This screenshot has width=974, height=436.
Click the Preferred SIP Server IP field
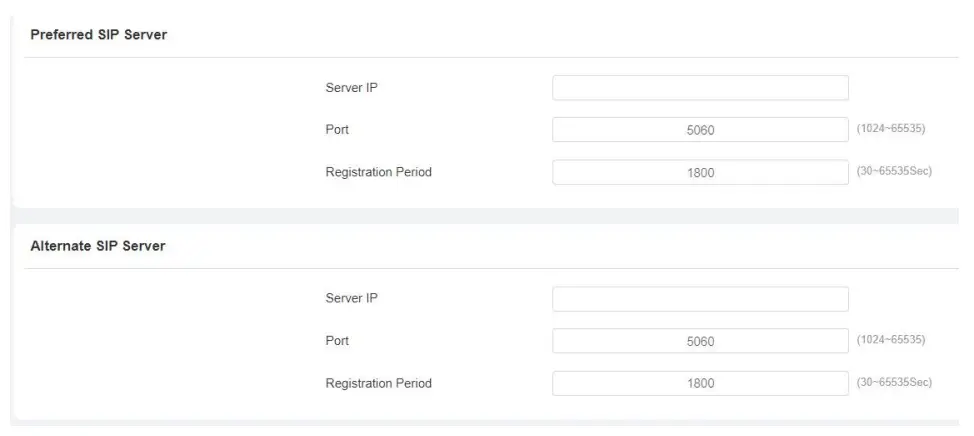tap(700, 88)
